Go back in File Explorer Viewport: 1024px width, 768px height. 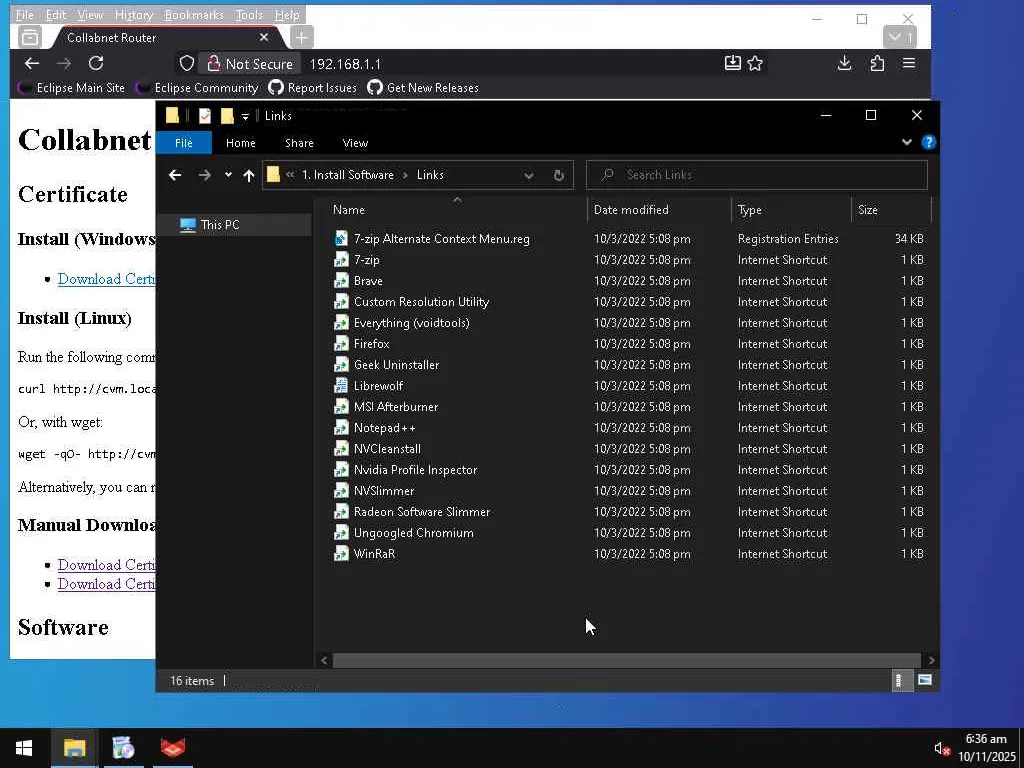pyautogui.click(x=175, y=175)
